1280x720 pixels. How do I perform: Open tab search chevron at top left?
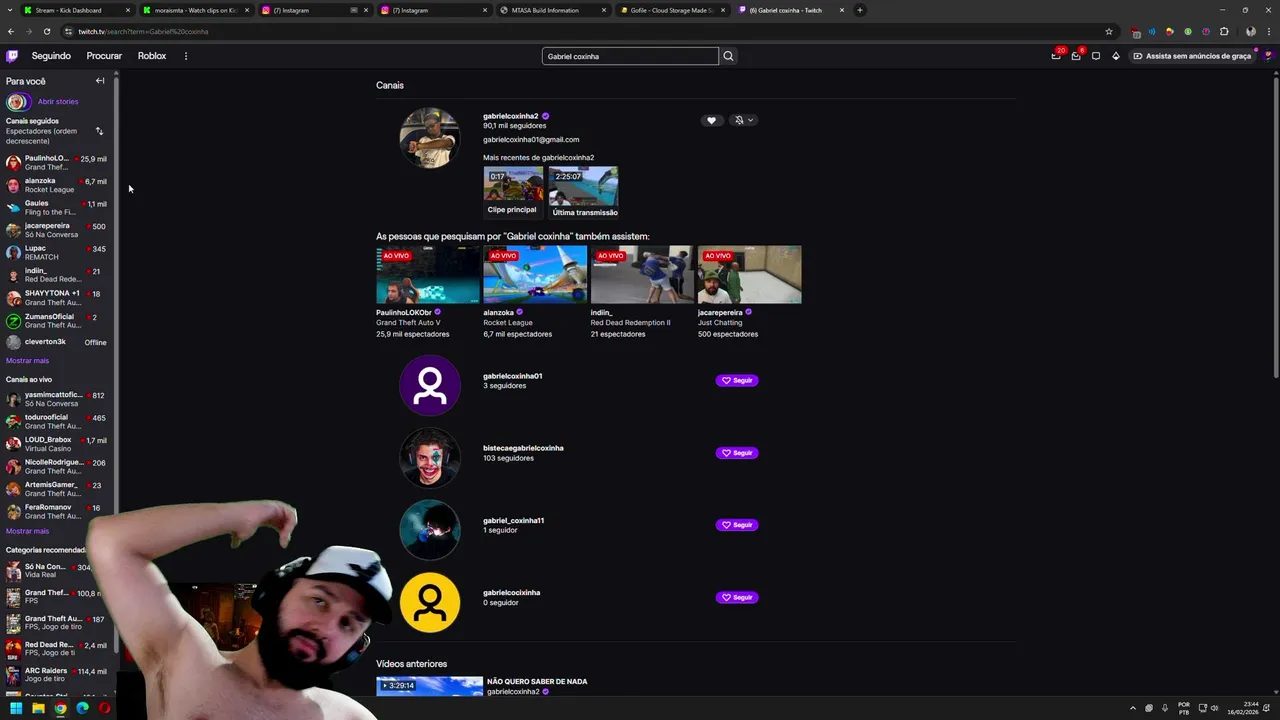pyautogui.click(x=8, y=10)
